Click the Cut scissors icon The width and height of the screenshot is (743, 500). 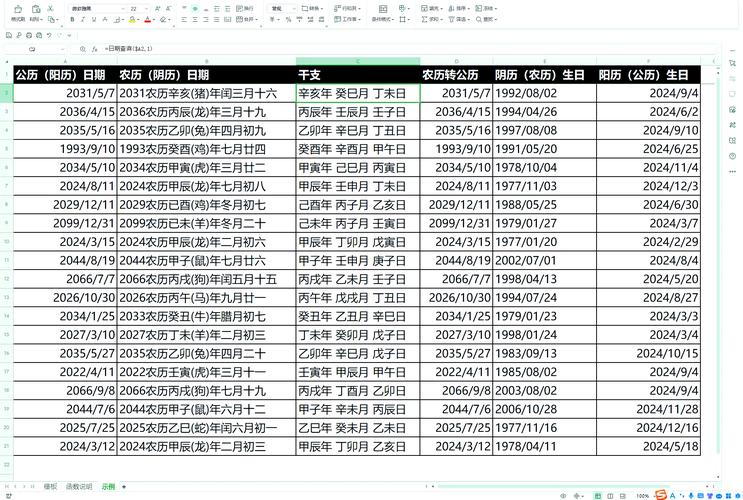(x=50, y=9)
